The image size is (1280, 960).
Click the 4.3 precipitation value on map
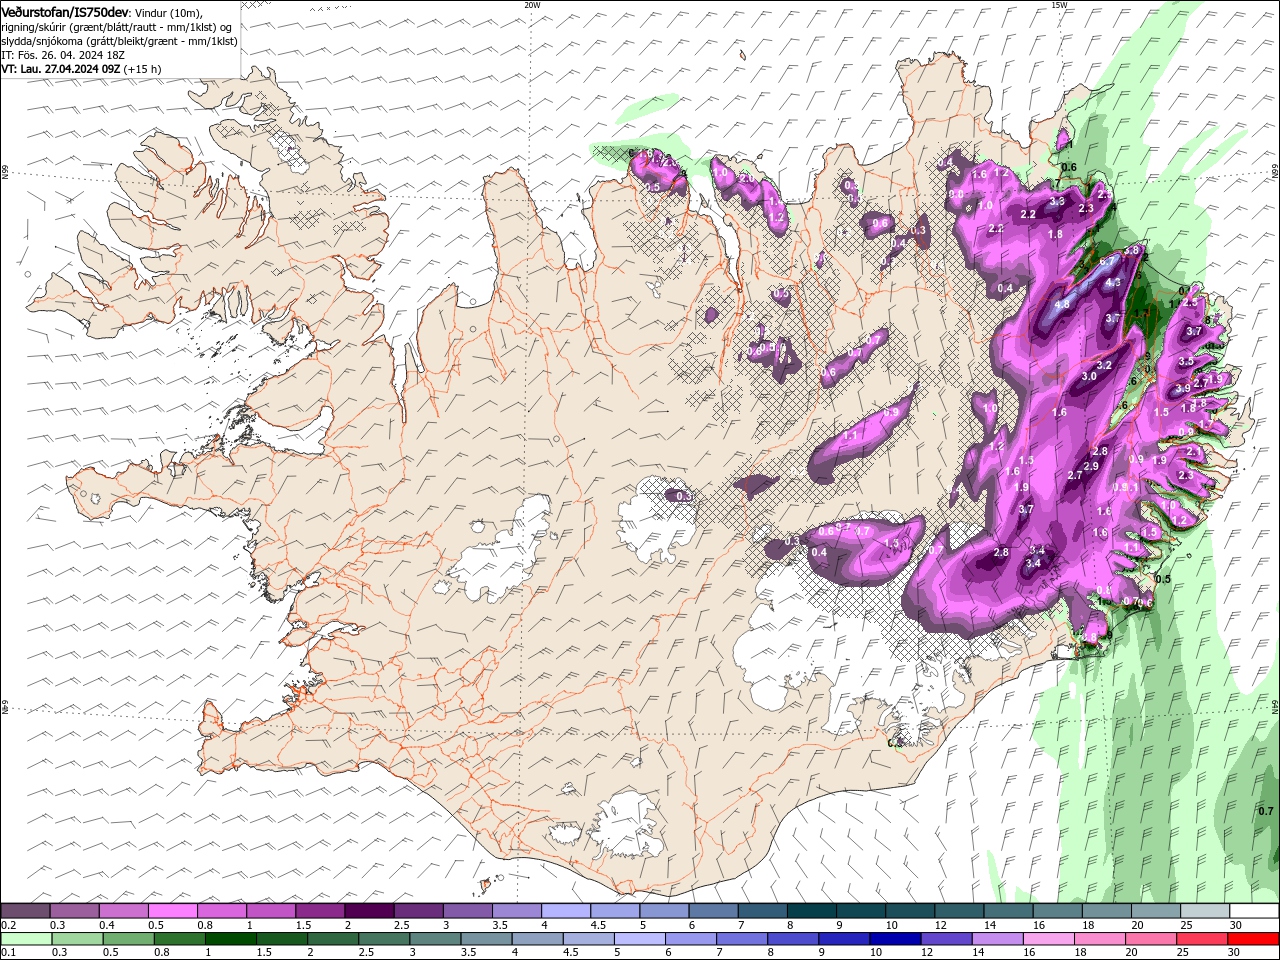point(1113,283)
